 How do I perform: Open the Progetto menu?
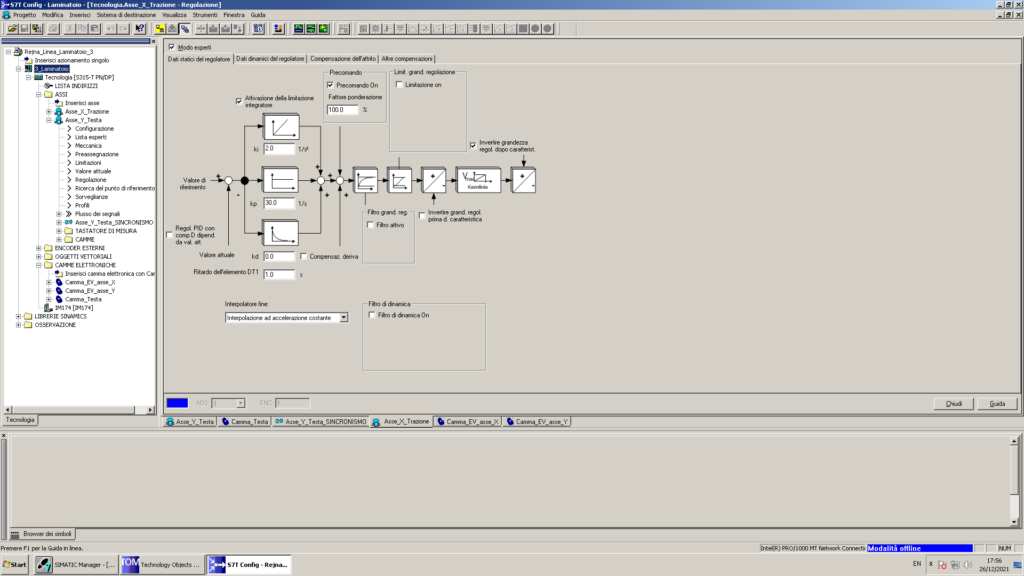click(24, 14)
